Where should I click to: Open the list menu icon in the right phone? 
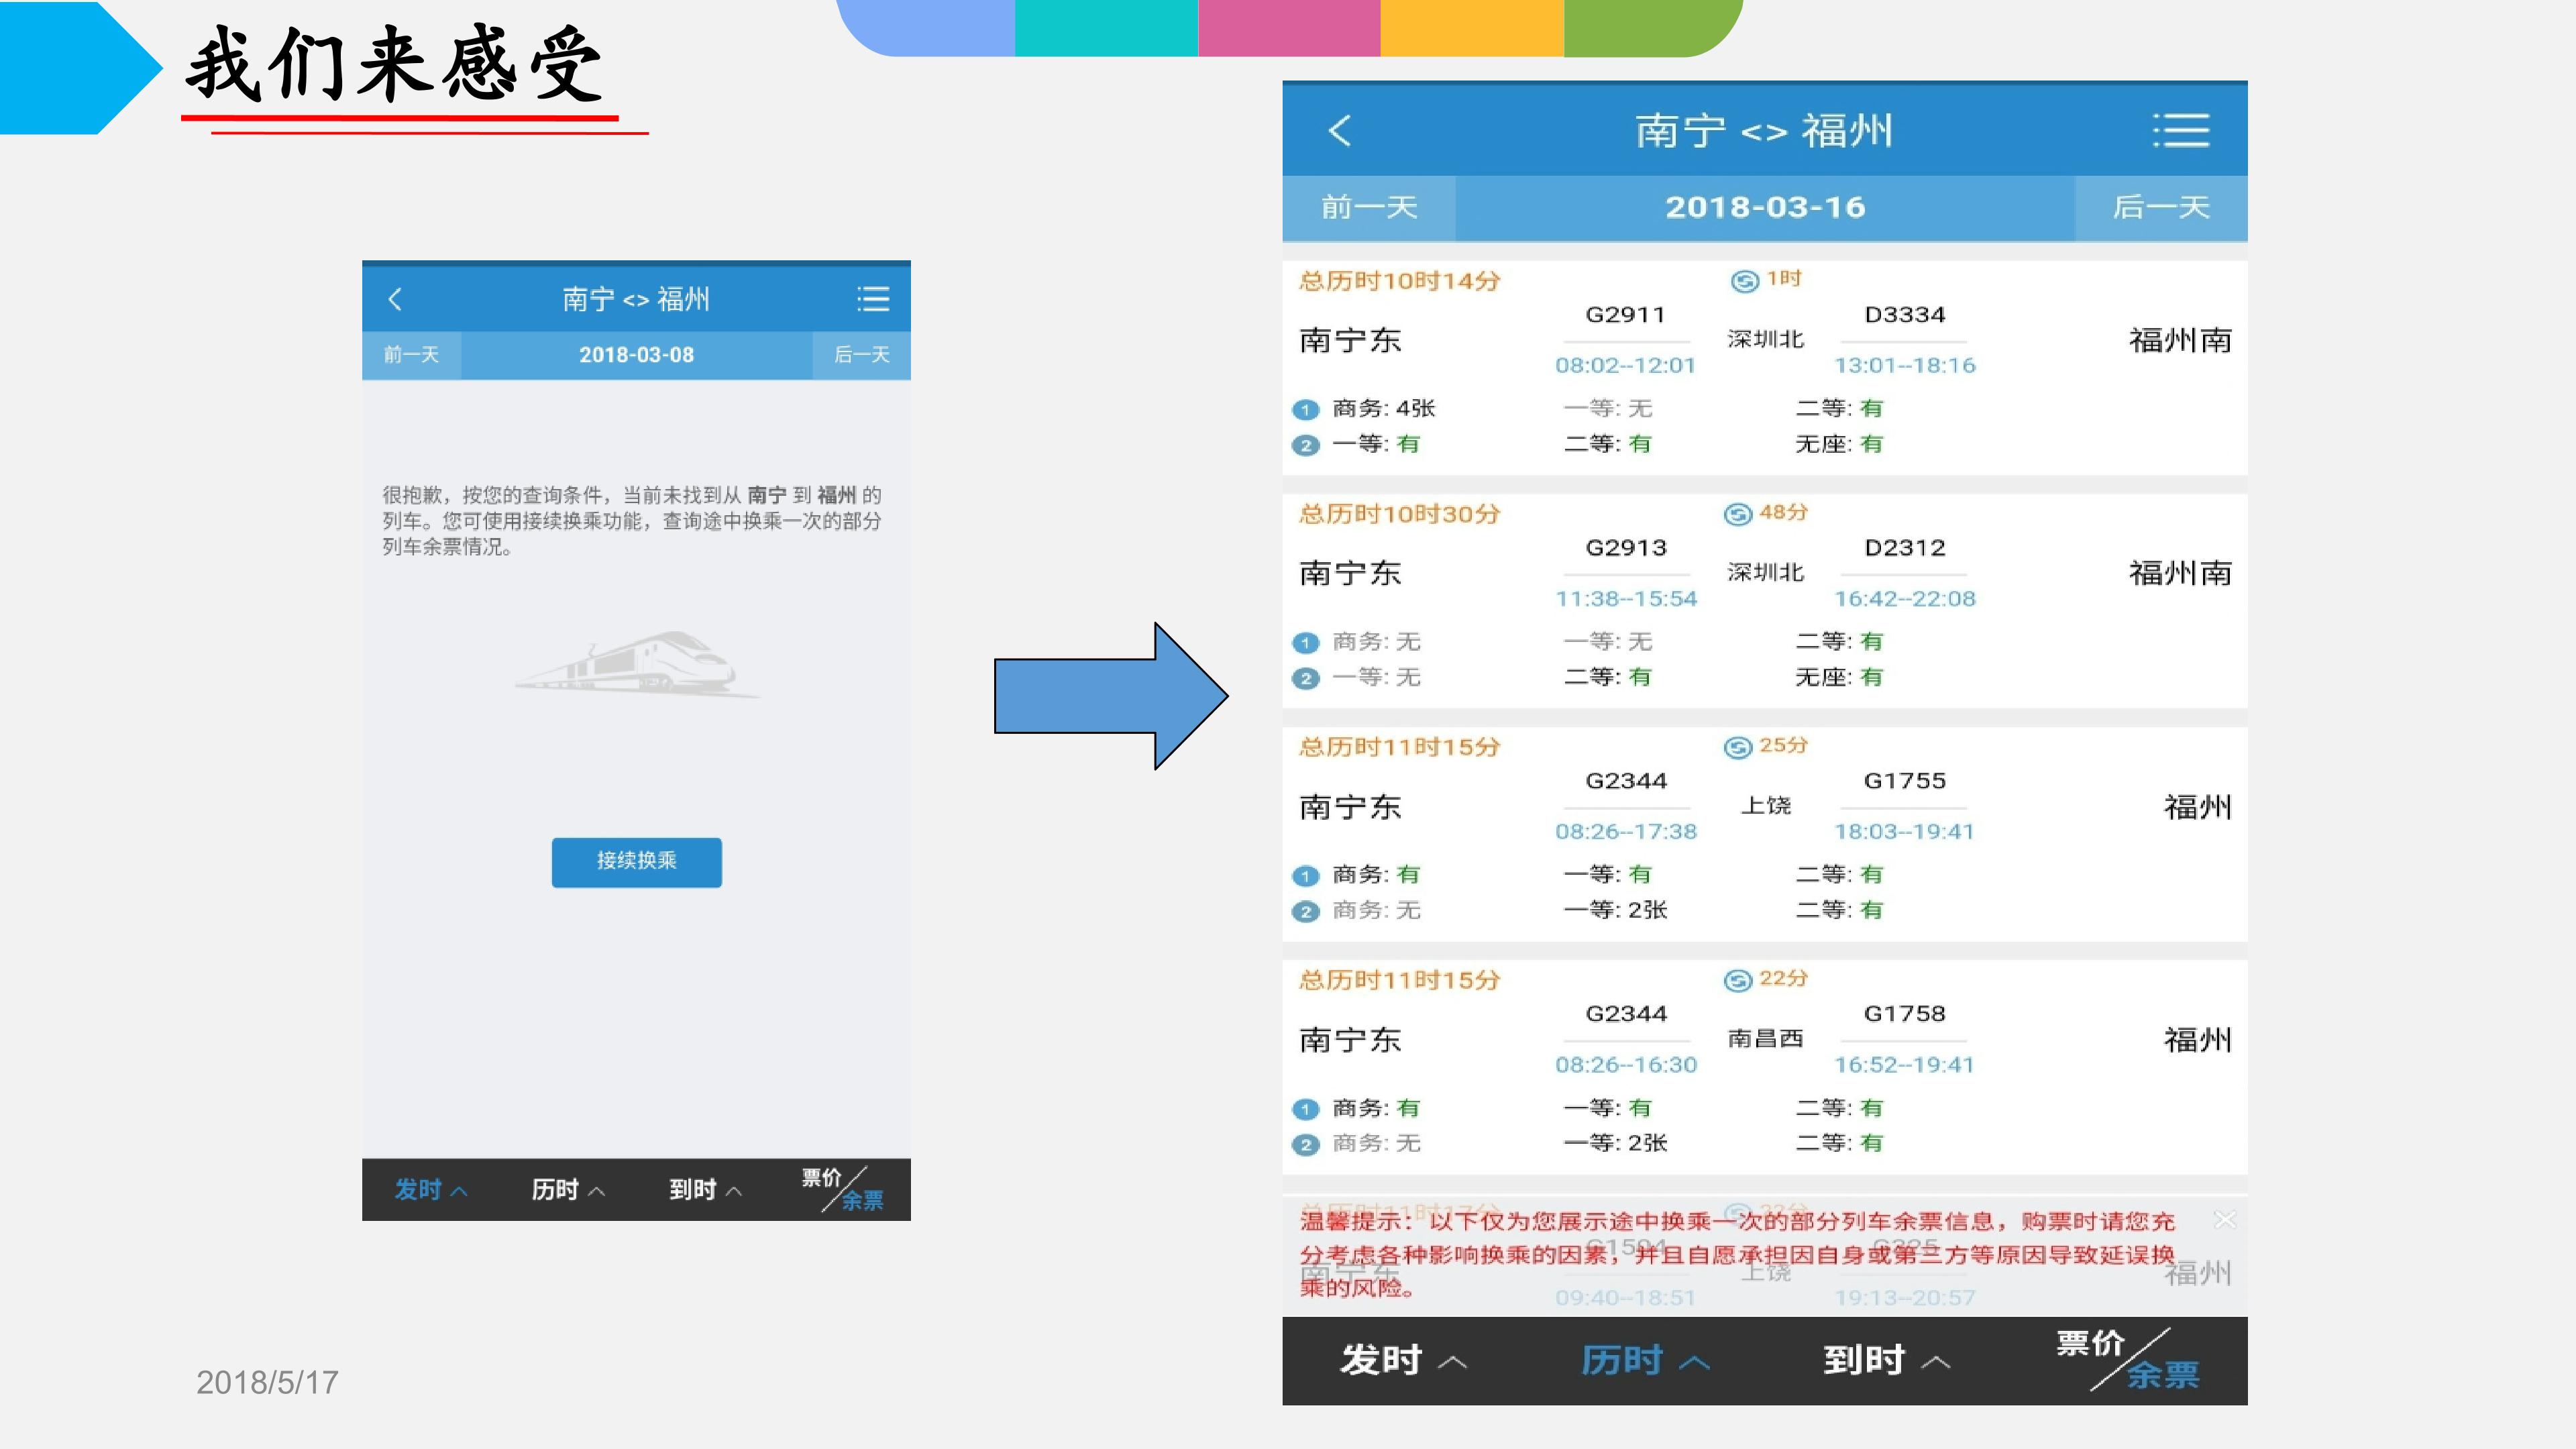coord(2181,131)
